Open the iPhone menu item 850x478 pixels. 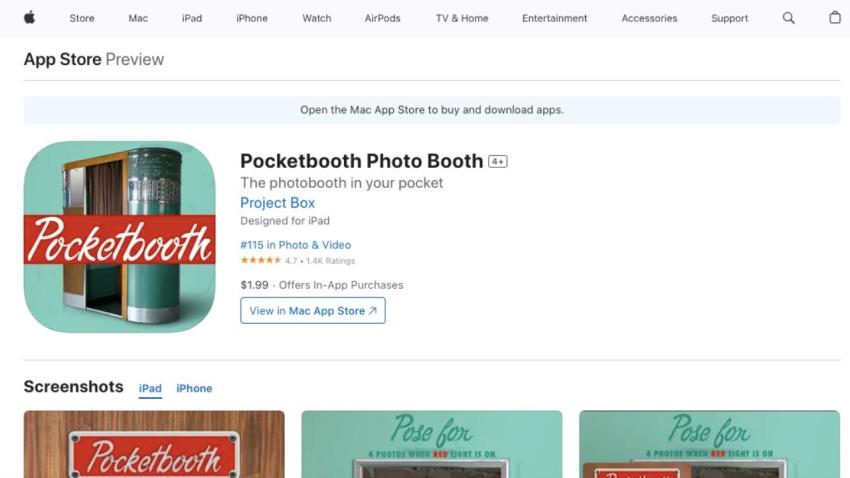pos(252,18)
